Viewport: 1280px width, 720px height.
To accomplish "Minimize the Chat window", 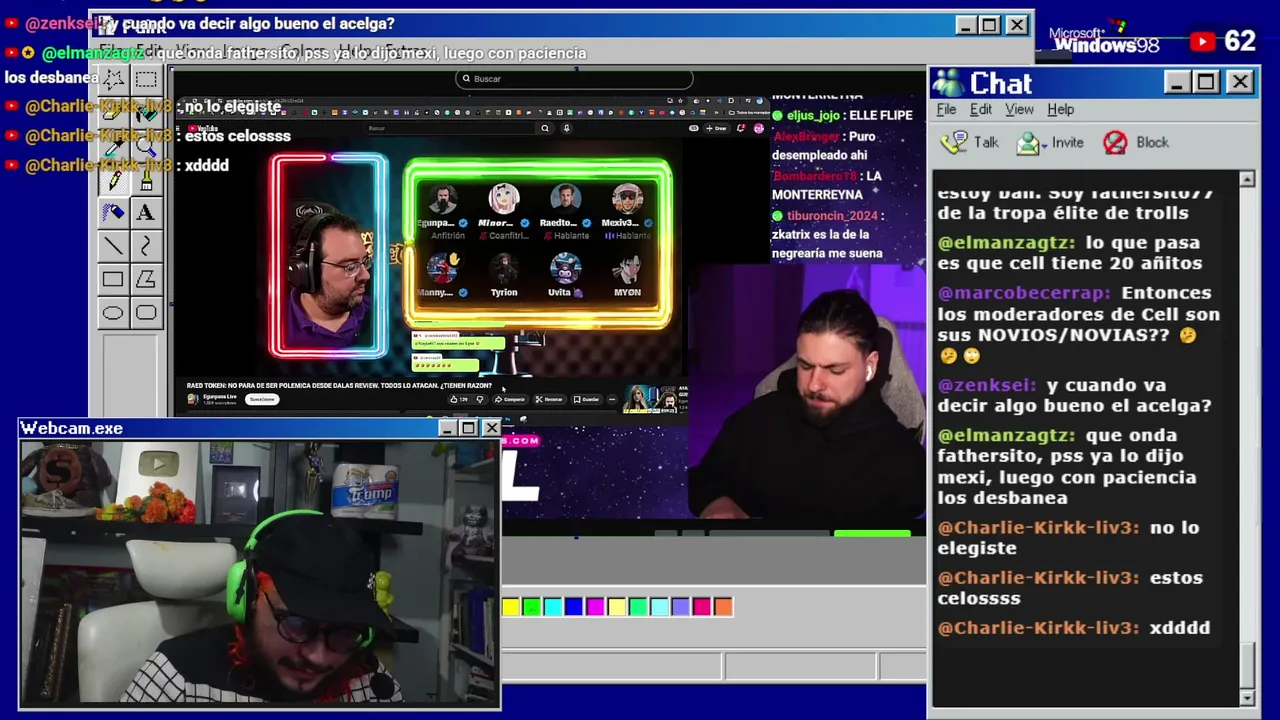I will point(1177,82).
